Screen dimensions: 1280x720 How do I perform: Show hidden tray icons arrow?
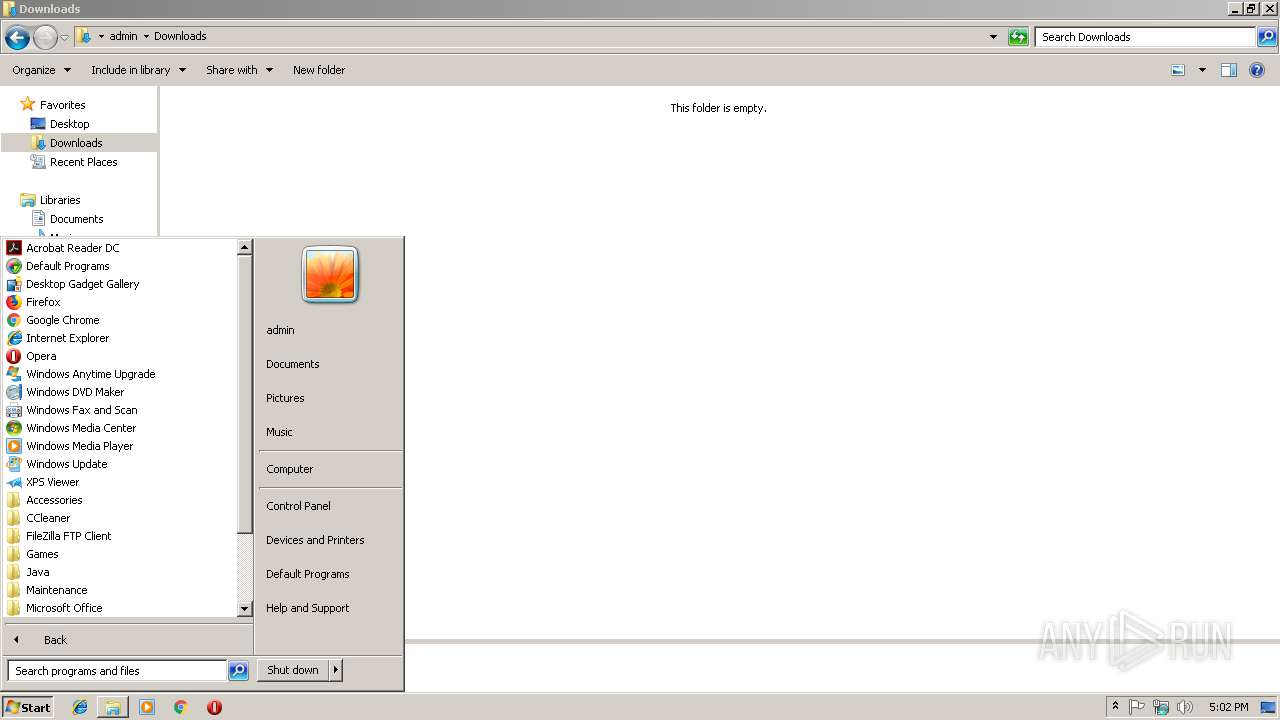click(x=1115, y=707)
